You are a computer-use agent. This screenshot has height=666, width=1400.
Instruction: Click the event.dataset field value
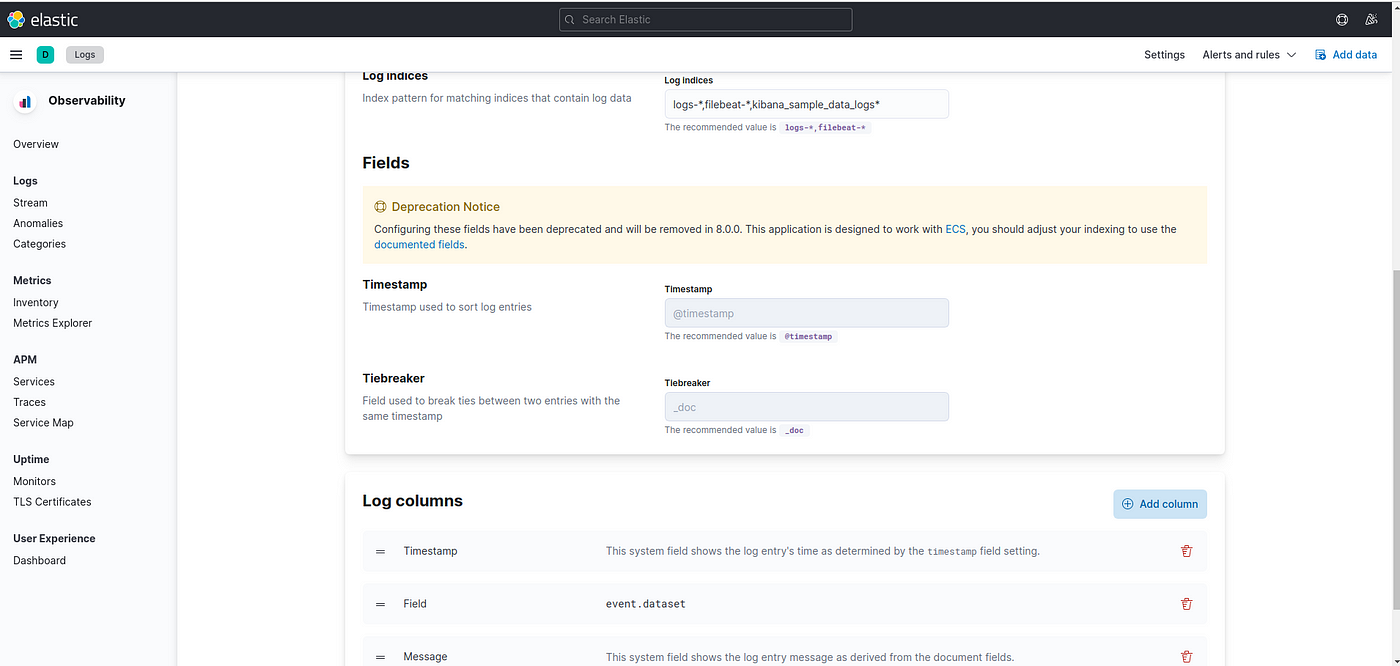(x=646, y=604)
